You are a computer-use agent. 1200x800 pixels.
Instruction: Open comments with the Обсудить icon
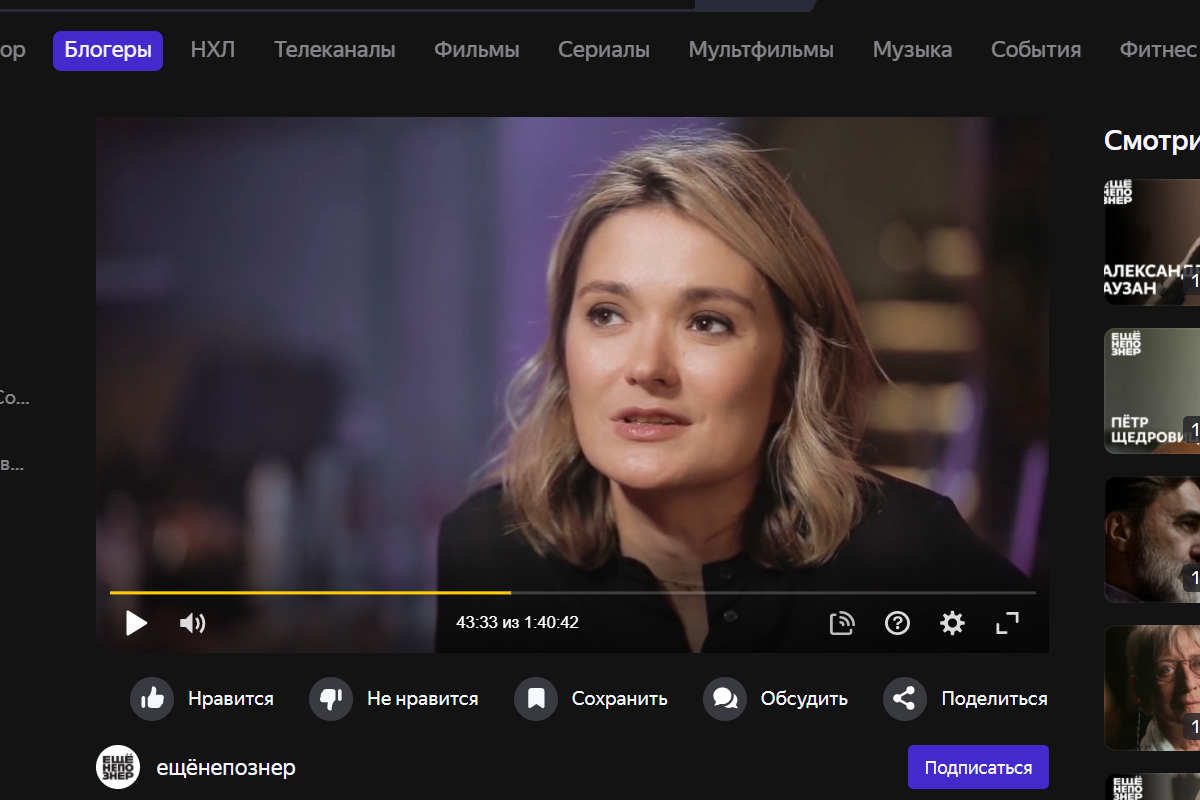pyautogui.click(x=725, y=699)
